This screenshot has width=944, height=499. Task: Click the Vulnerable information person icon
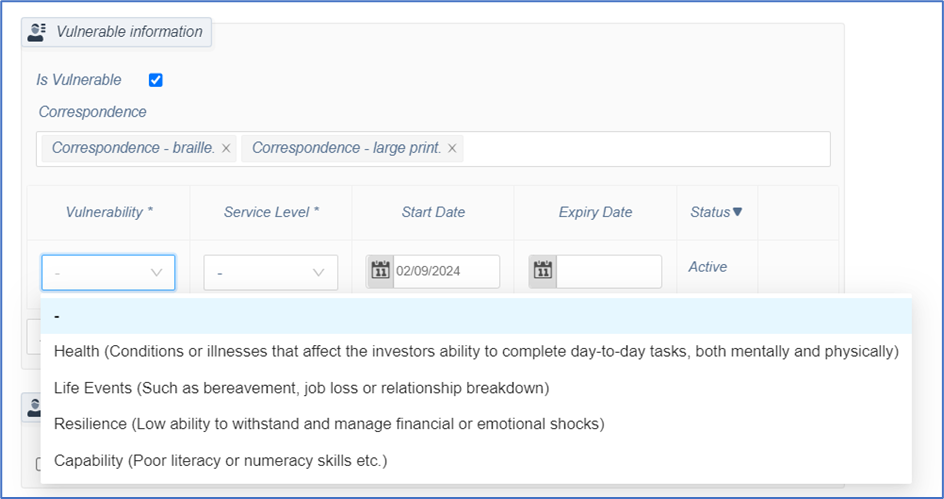coord(37,32)
